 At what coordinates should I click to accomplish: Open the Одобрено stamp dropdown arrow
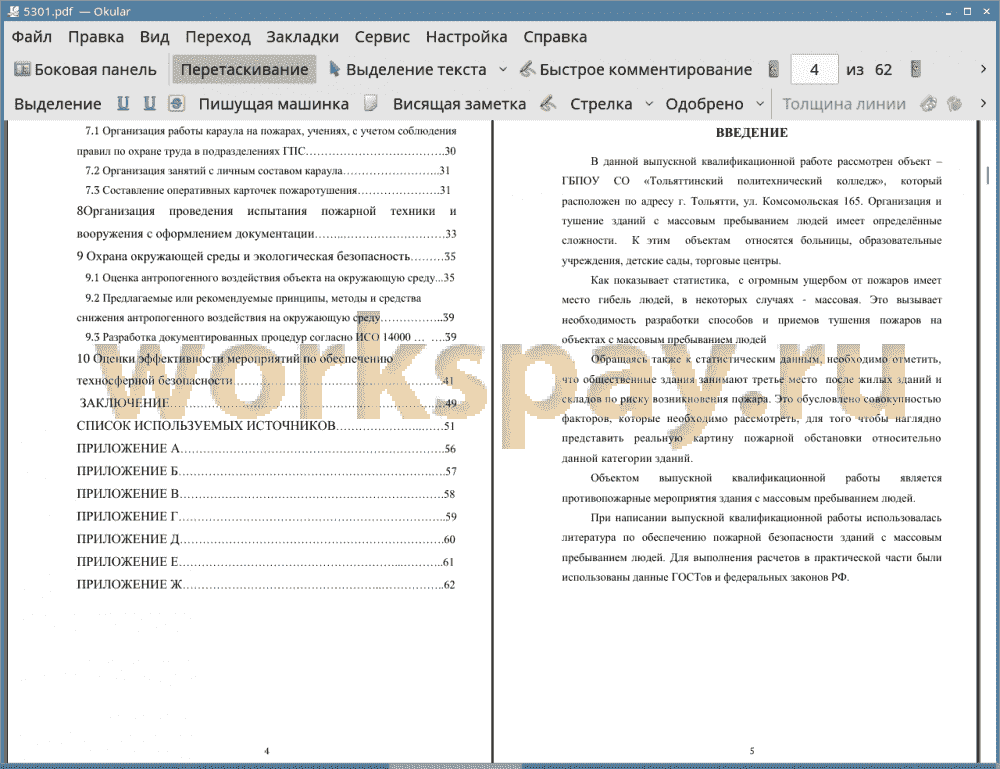point(760,104)
